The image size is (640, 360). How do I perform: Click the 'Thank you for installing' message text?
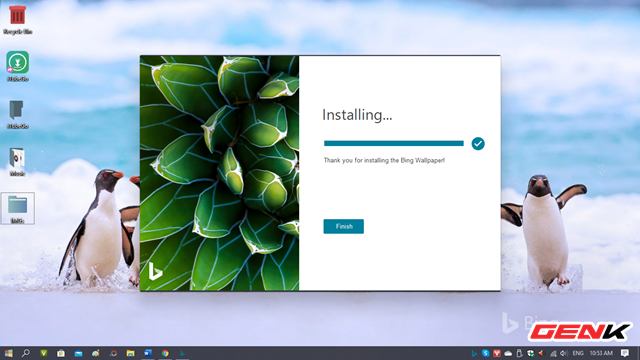(x=384, y=160)
